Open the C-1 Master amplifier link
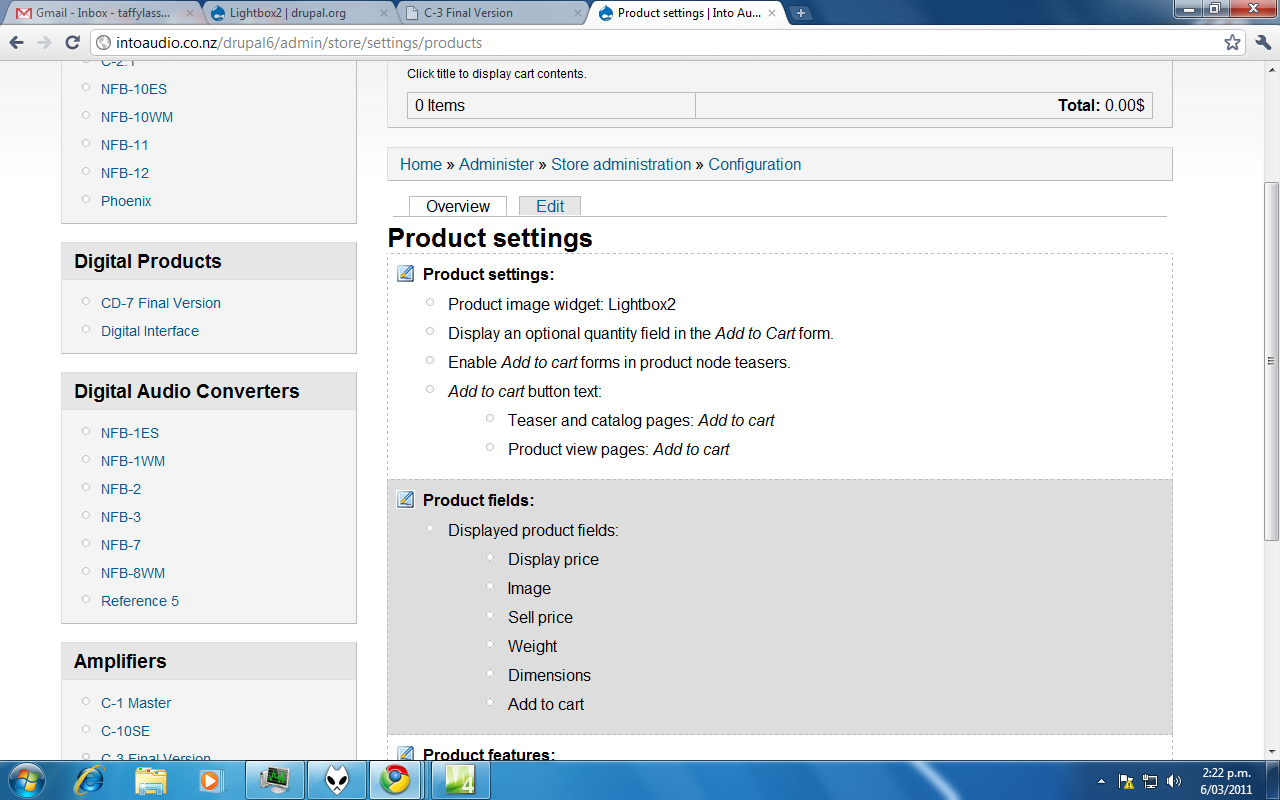The image size is (1280, 800). [136, 703]
